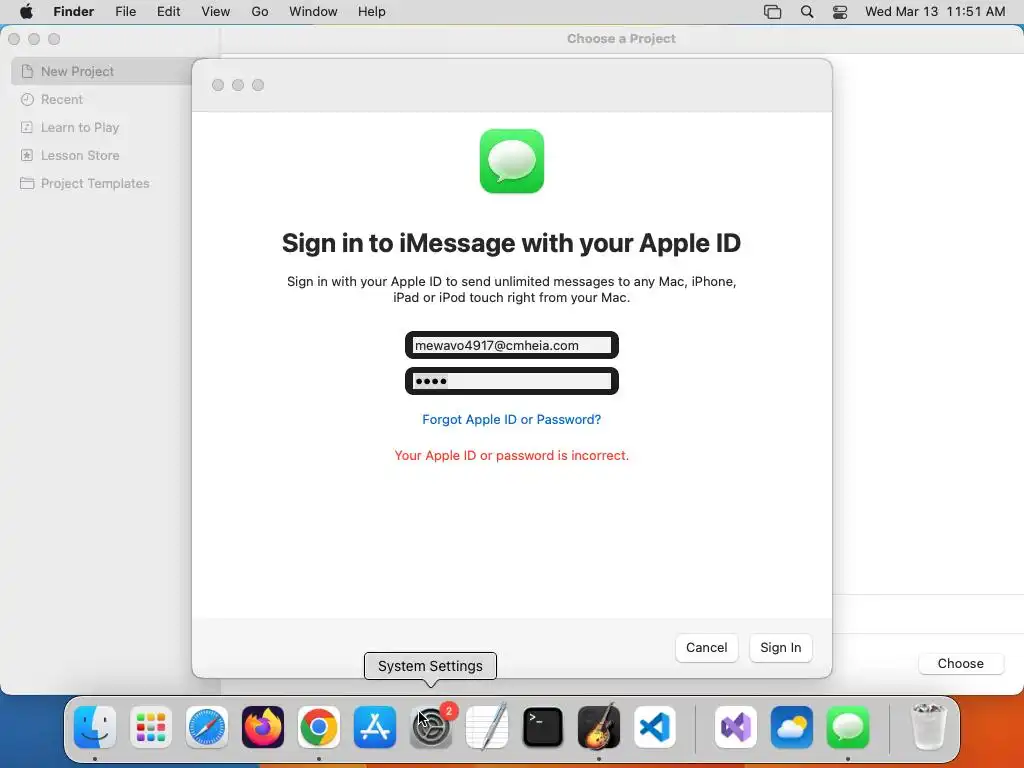Click the Apple ID email field

(512, 345)
